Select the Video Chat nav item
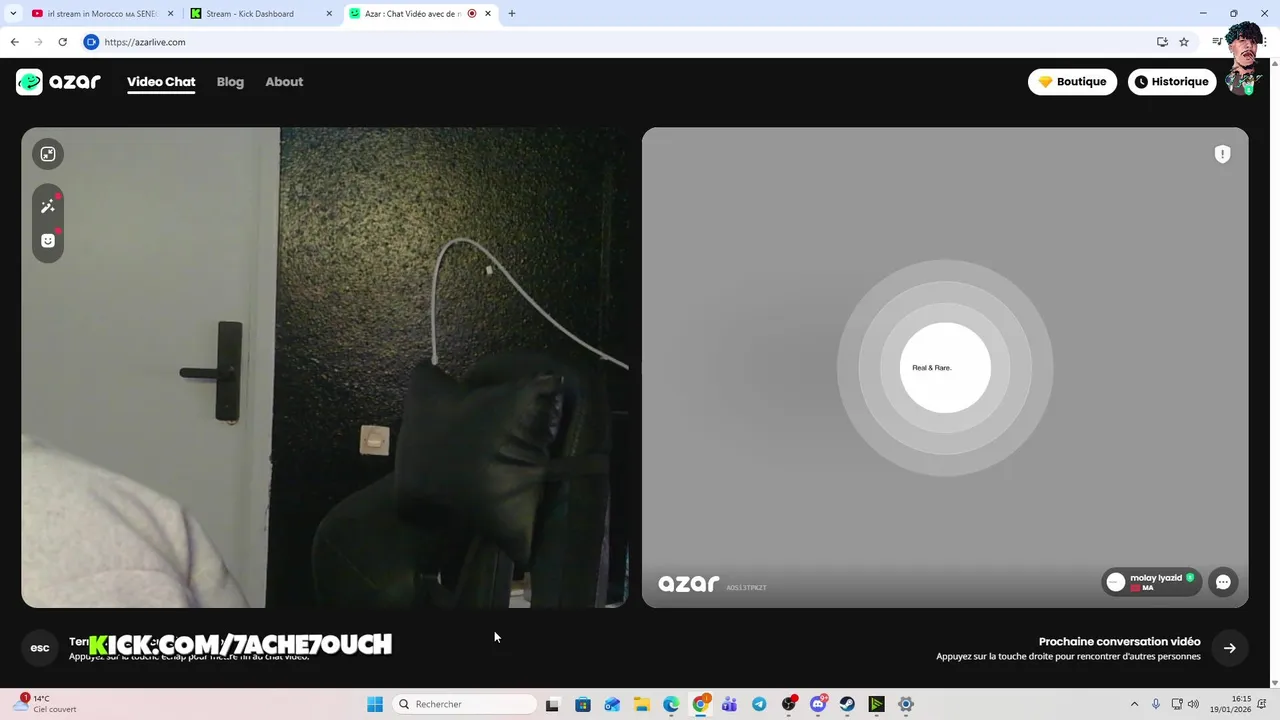 (161, 82)
